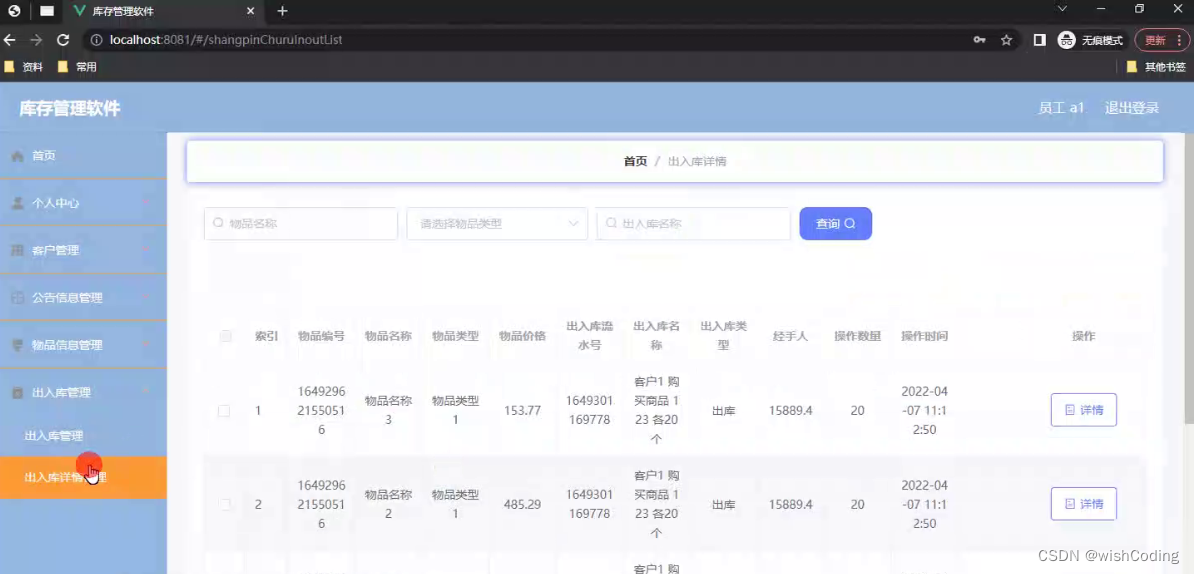Click the 出入库类型 column header
1194x574 pixels.
coord(723,335)
